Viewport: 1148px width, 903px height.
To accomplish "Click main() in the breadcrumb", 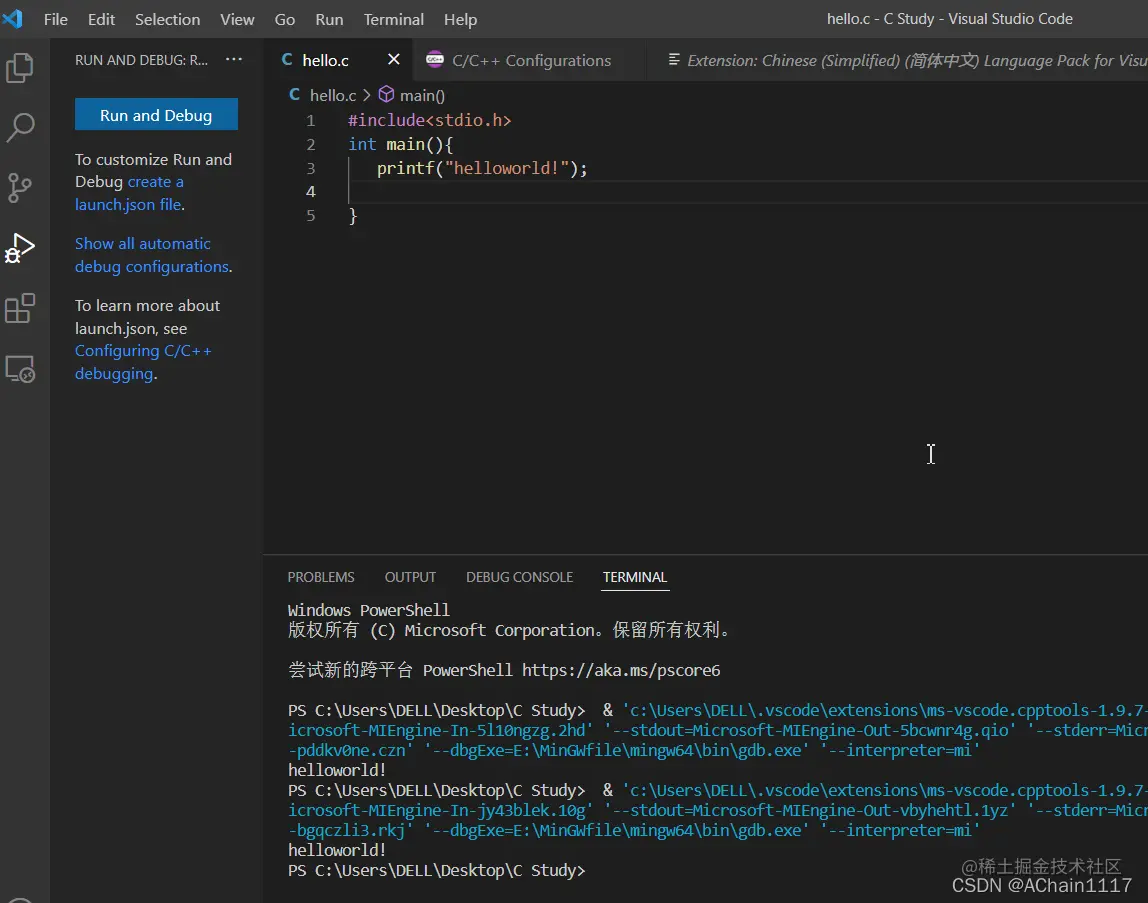I will [422, 95].
